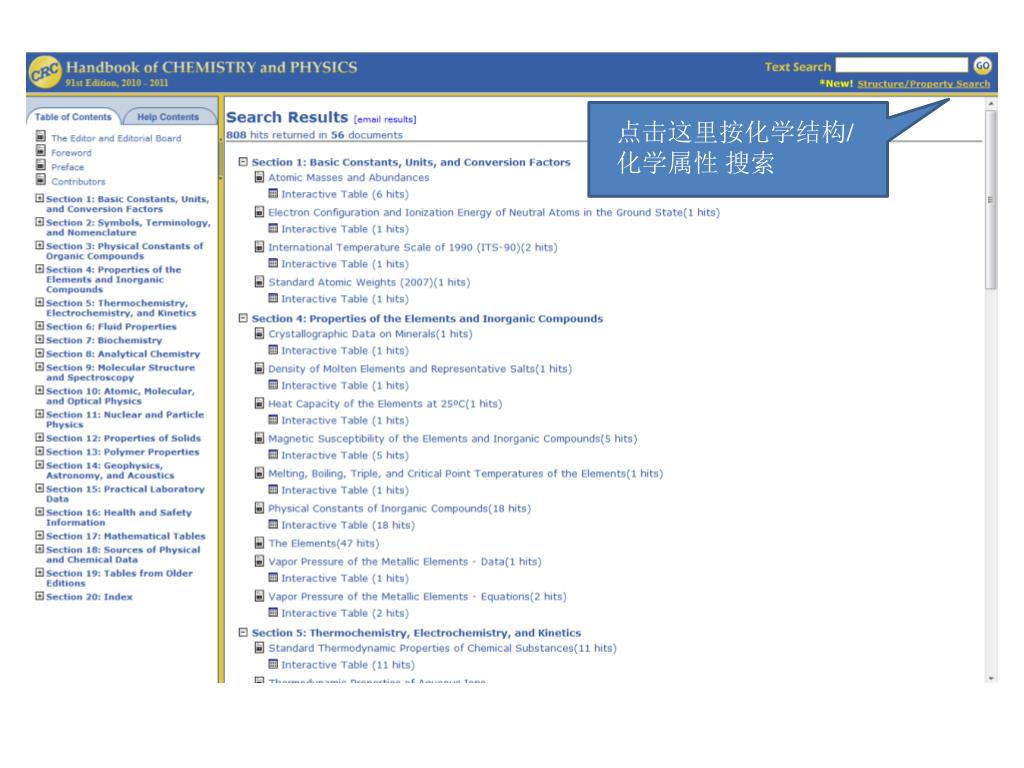Expand Section 12: Properties of Solids
The image size is (1024, 768).
pyautogui.click(x=40, y=438)
